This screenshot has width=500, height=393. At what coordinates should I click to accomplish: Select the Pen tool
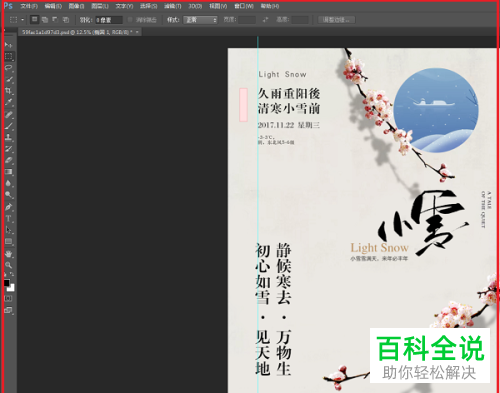click(9, 207)
